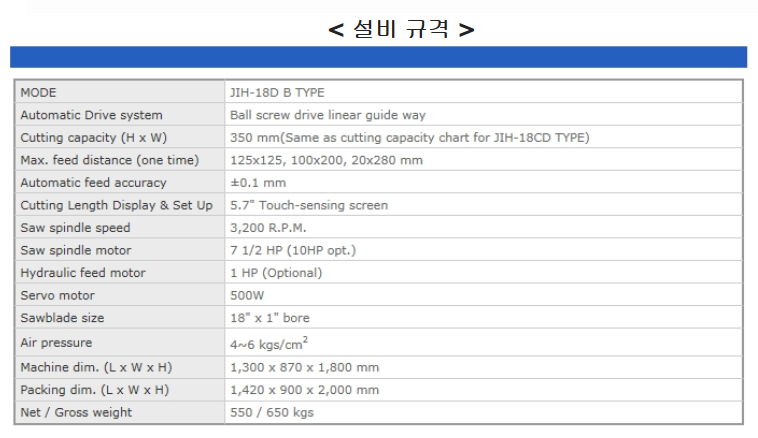Select the ±0.1 mm accuracy value
The height and width of the screenshot is (438, 758).
click(x=258, y=183)
